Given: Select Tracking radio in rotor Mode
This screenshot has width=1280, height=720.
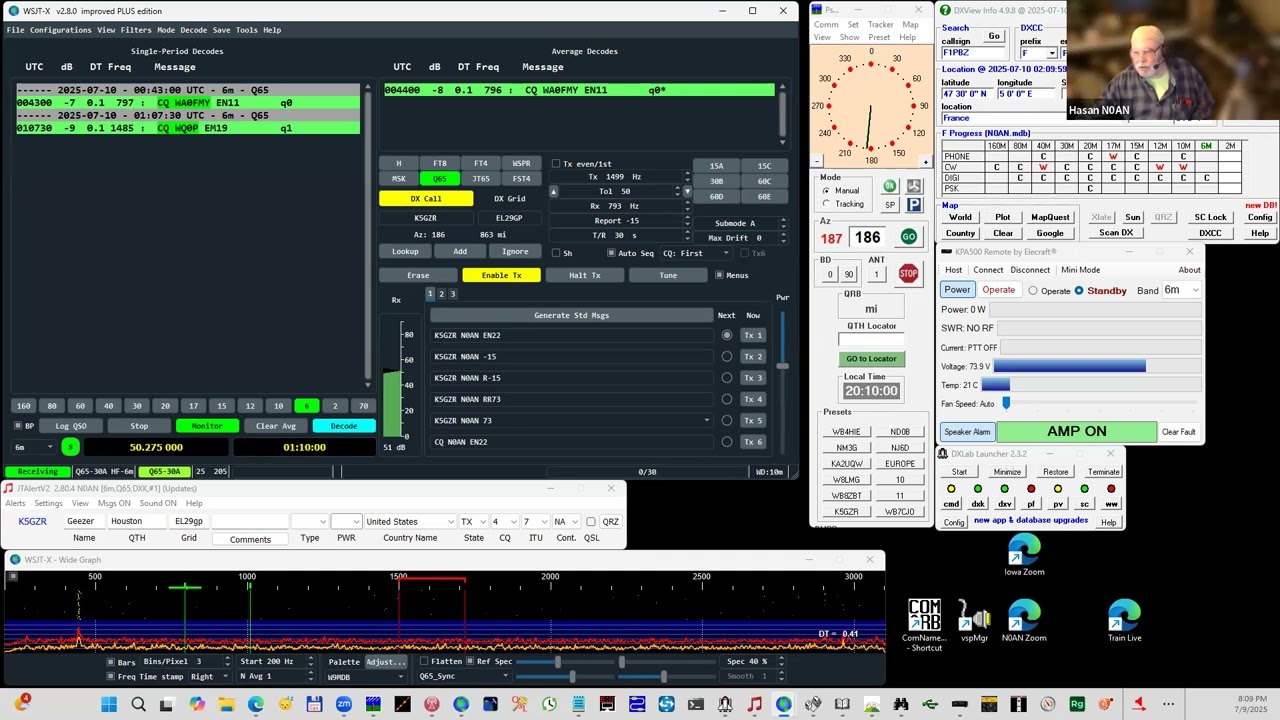Looking at the screenshot, I should click(x=826, y=204).
